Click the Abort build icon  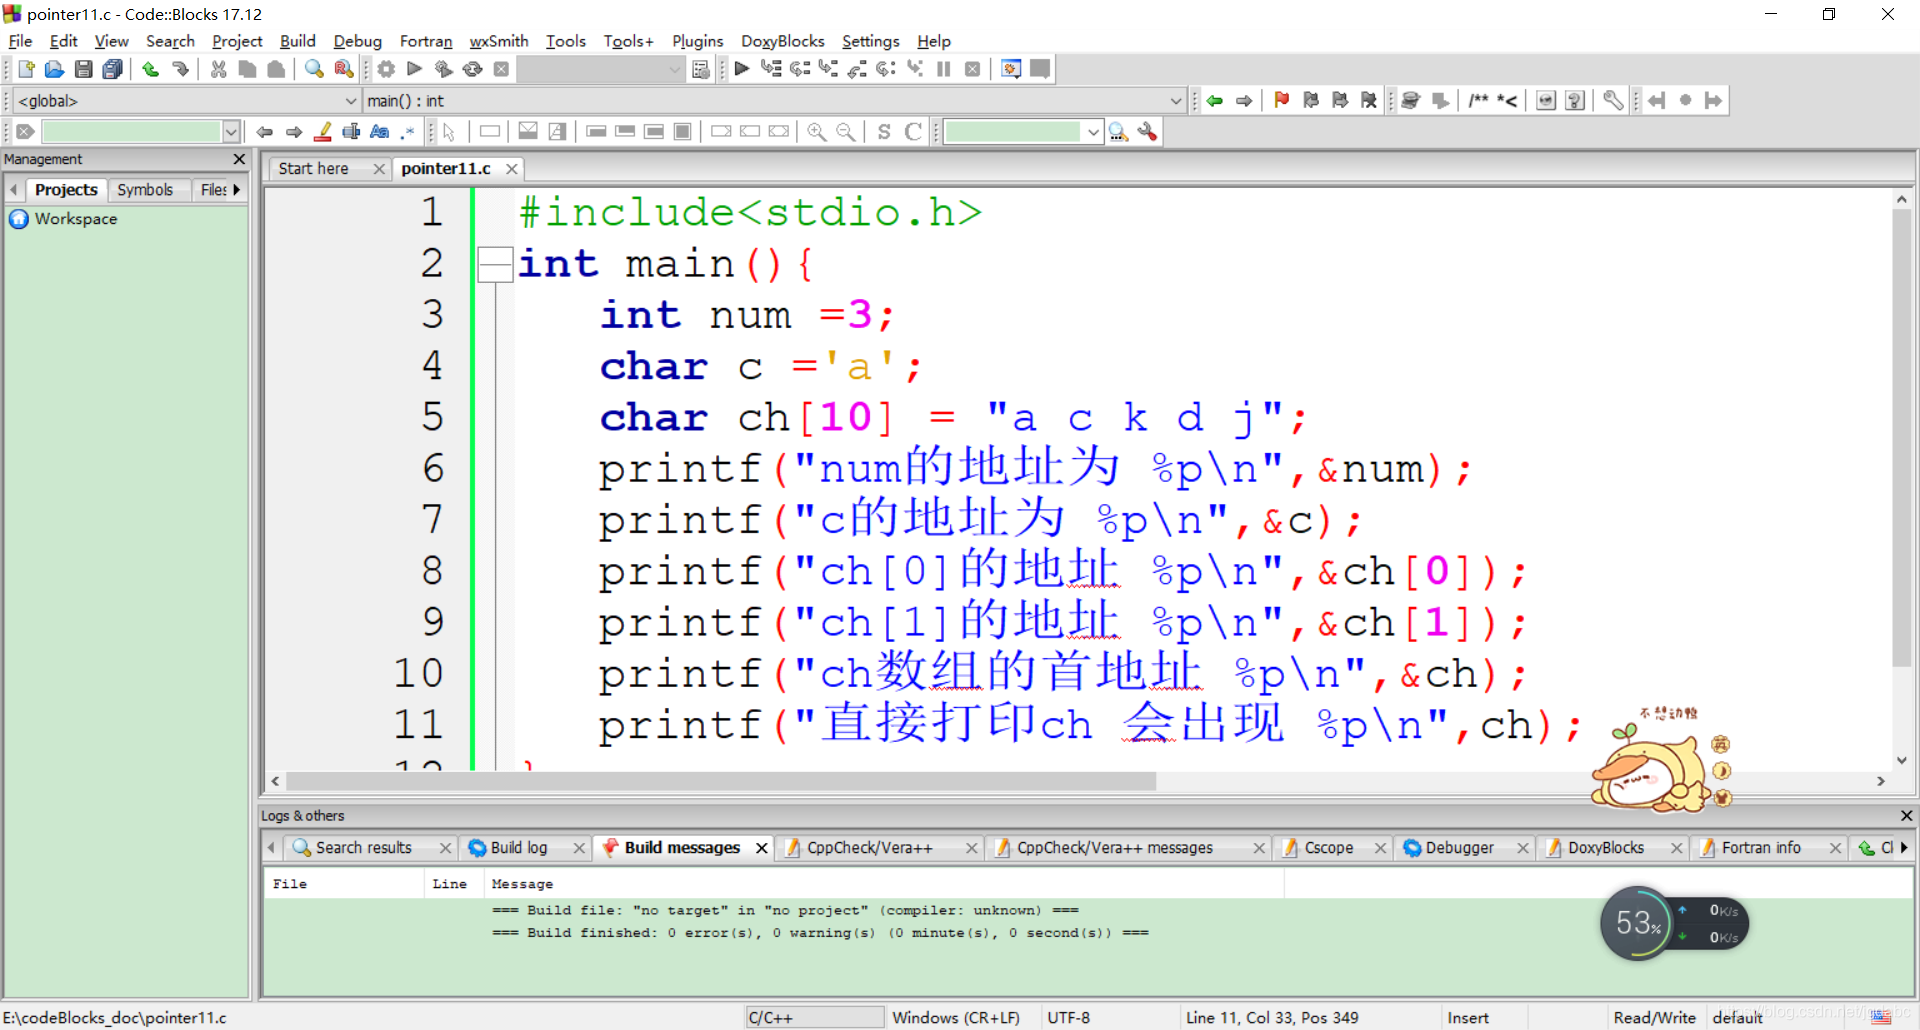[501, 69]
